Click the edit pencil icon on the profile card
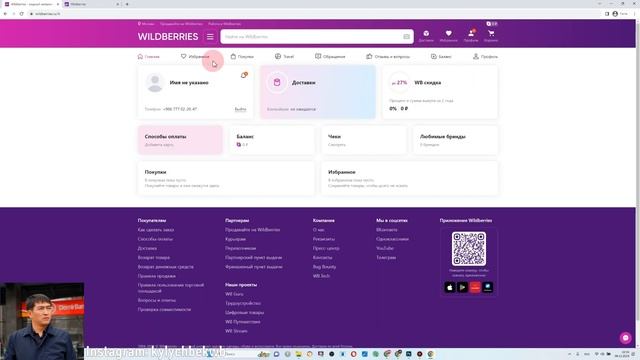 click(244, 75)
